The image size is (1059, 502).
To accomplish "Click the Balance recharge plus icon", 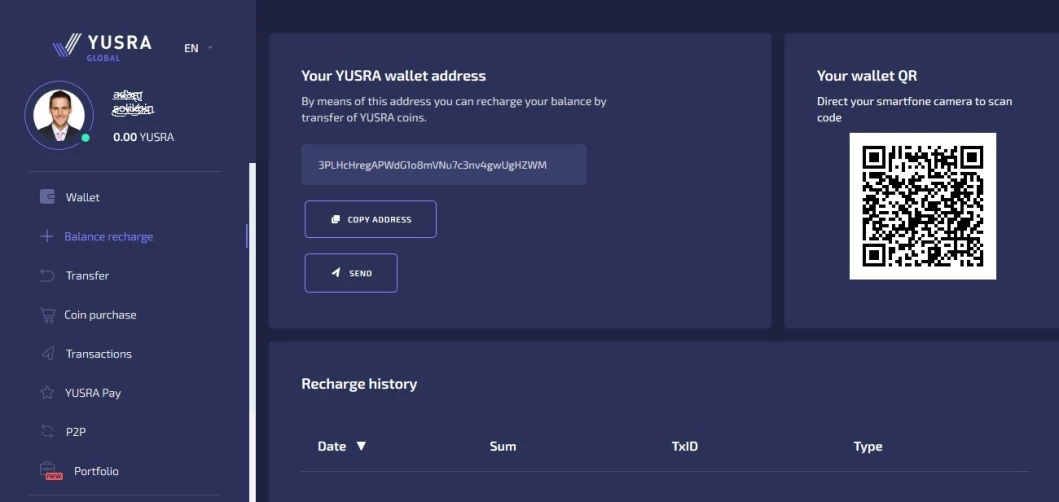I will [x=46, y=237].
